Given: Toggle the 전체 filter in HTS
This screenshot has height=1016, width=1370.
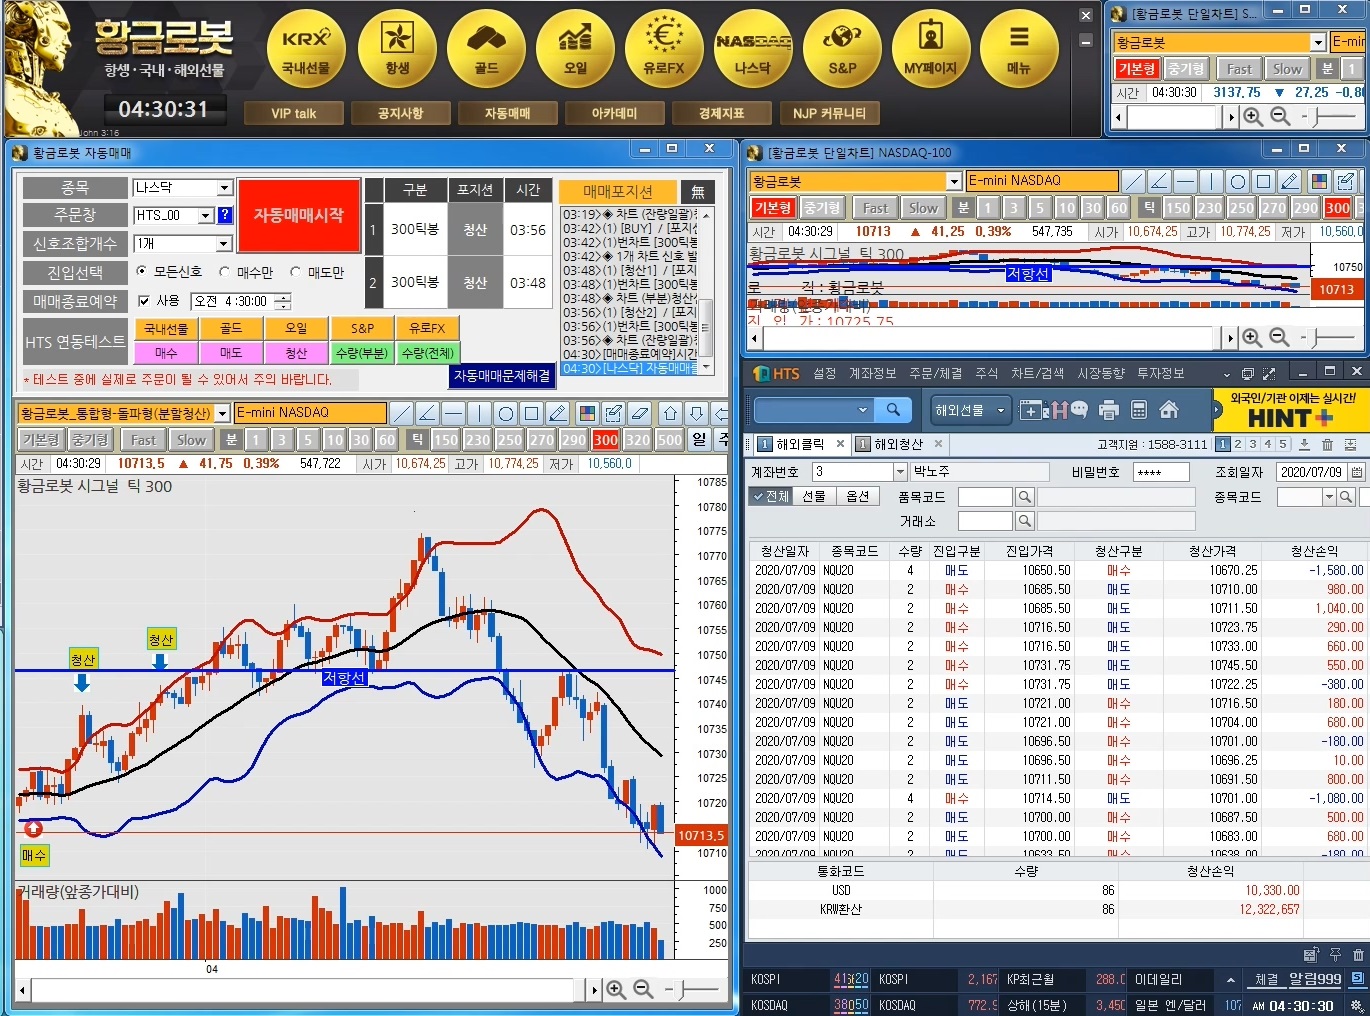Looking at the screenshot, I should (770, 497).
